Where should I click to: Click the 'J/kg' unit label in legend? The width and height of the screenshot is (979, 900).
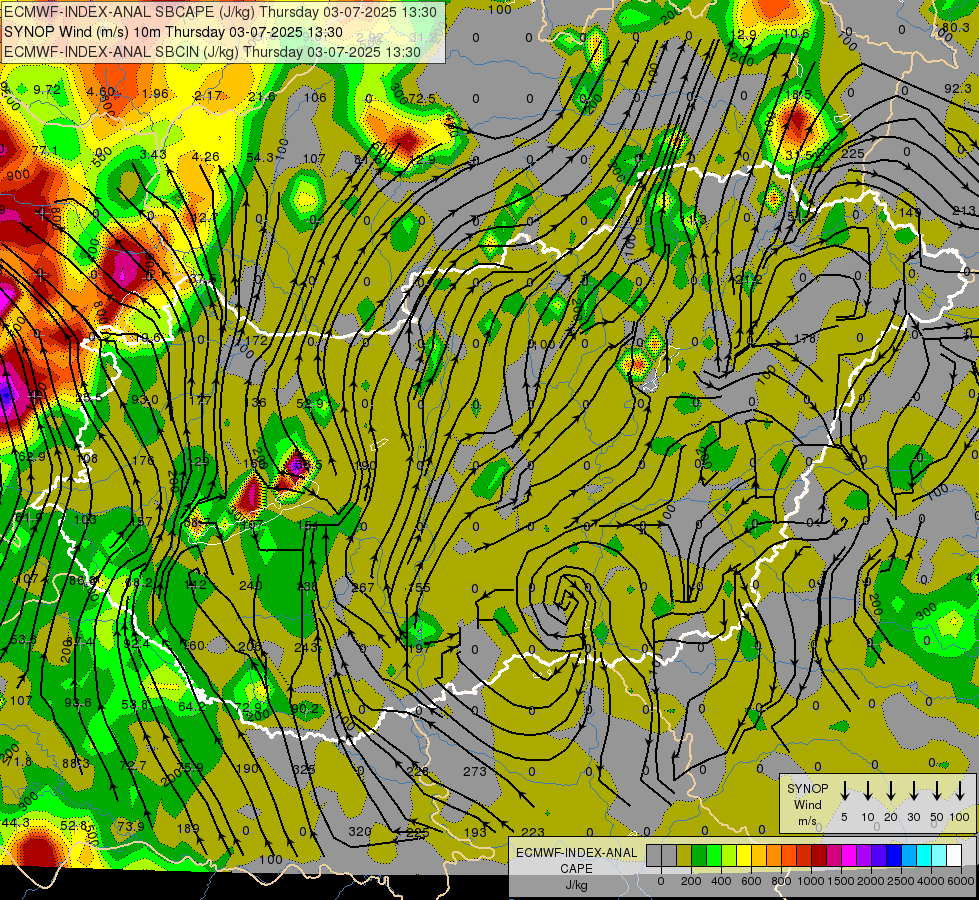coord(576,885)
